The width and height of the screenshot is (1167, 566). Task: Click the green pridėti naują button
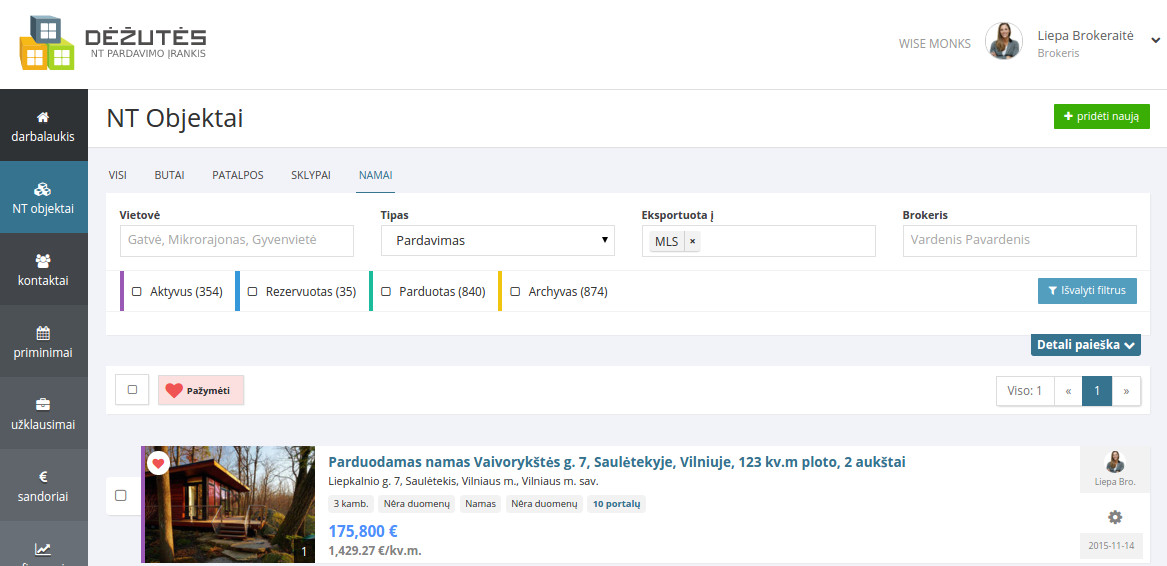1101,117
